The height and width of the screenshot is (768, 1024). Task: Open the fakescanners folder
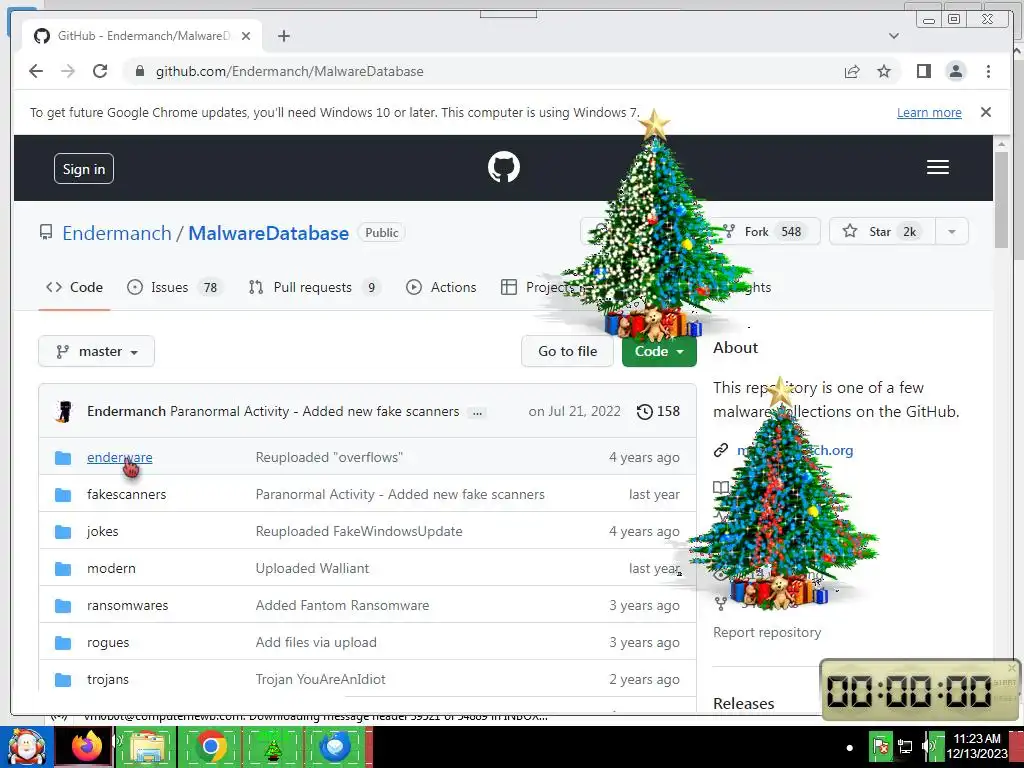[x=127, y=494]
